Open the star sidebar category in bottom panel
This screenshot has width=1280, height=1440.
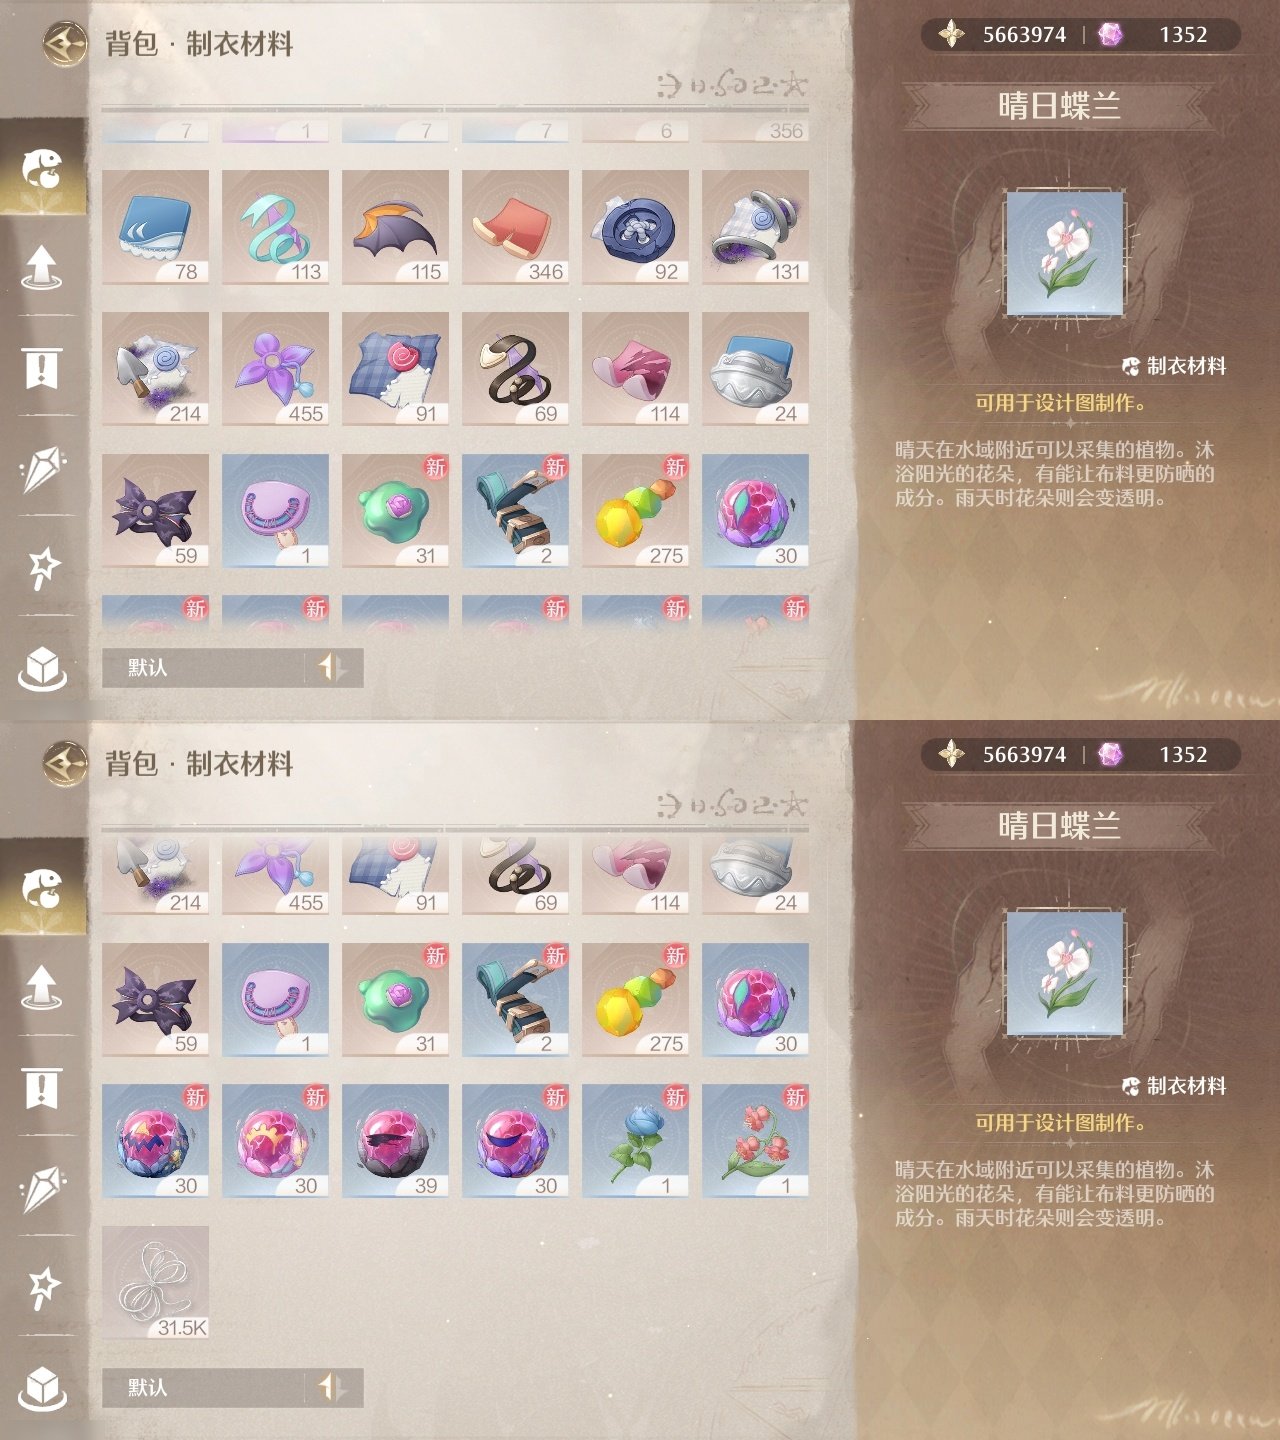click(42, 1287)
